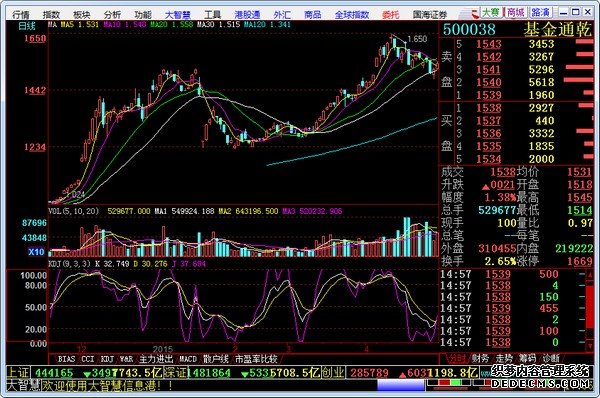
Task: Select the 财务 tab in the right panel
Action: 480,359
